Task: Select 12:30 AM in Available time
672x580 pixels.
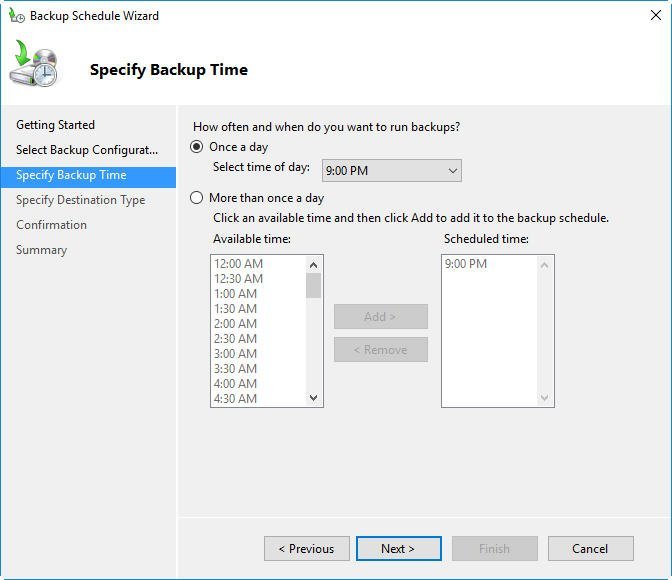Action: pyautogui.click(x=238, y=279)
